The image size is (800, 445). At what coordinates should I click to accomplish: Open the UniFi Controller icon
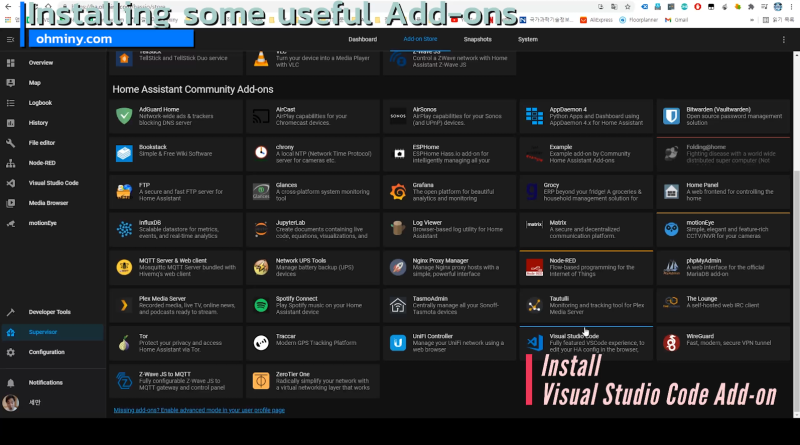coord(398,343)
